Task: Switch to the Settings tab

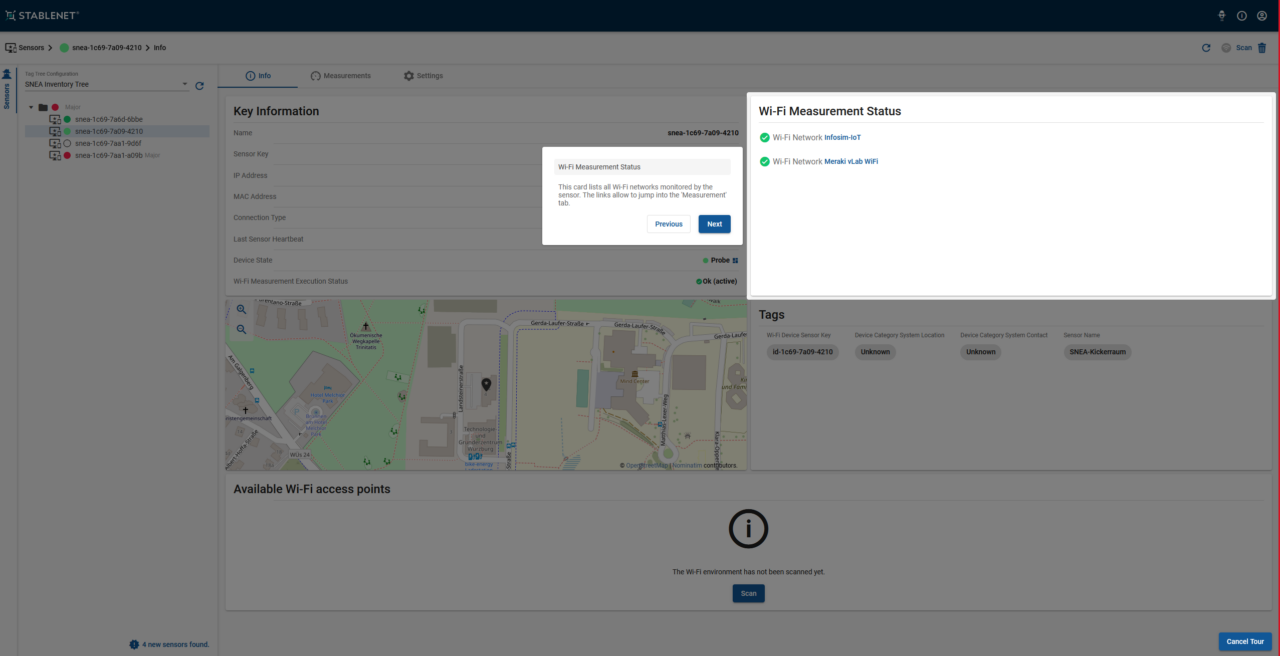Action: pyautogui.click(x=423, y=76)
